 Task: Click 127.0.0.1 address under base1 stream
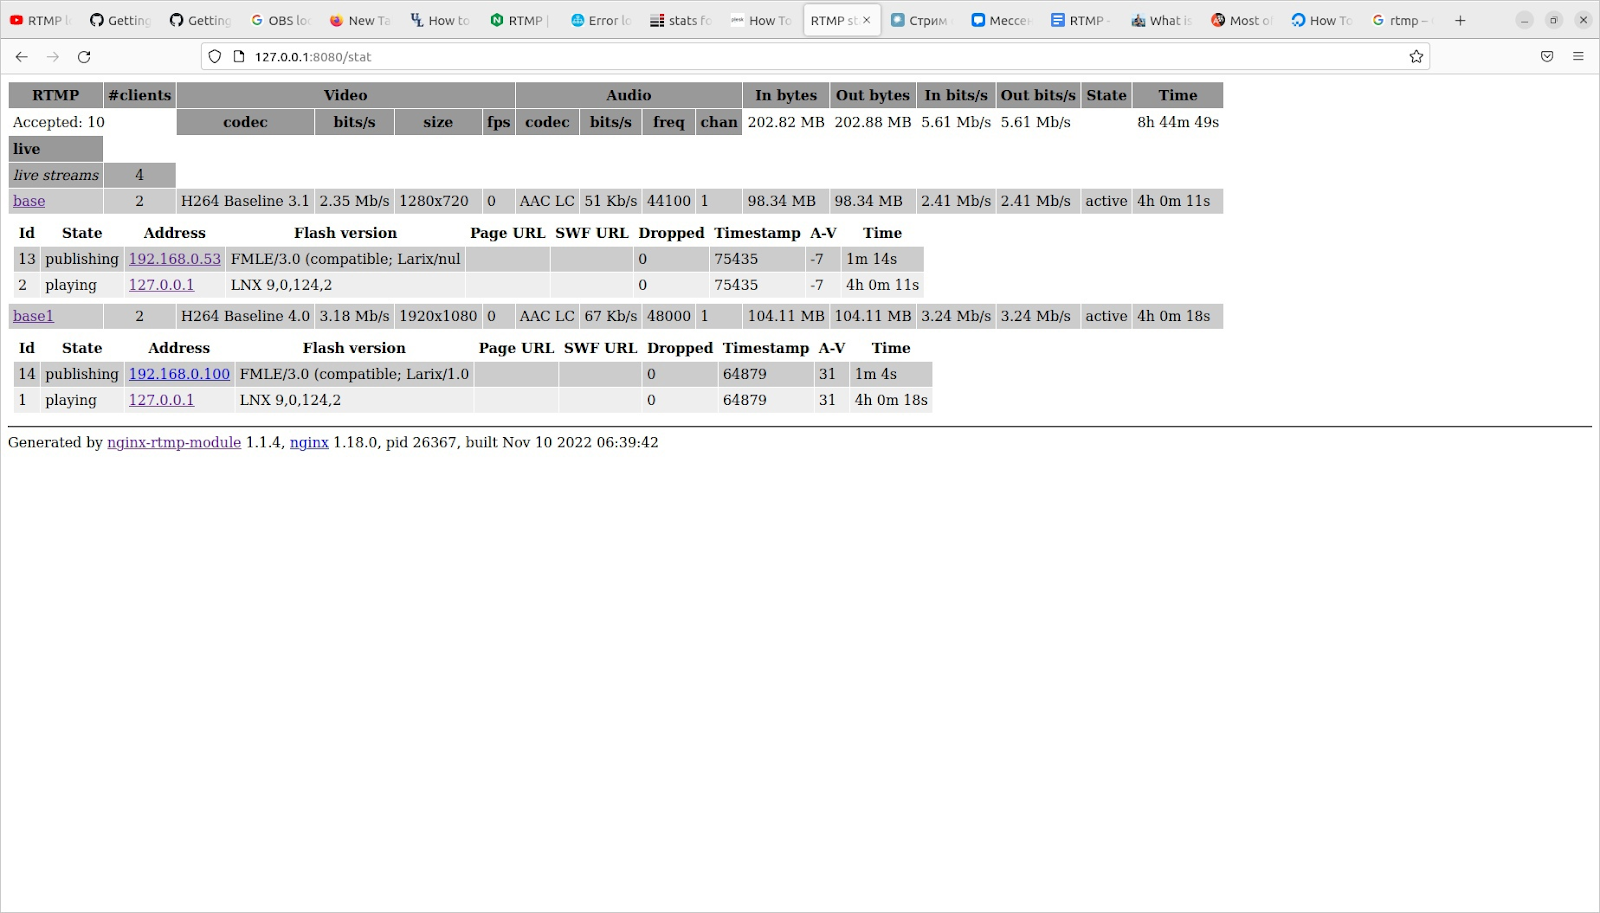(x=161, y=400)
